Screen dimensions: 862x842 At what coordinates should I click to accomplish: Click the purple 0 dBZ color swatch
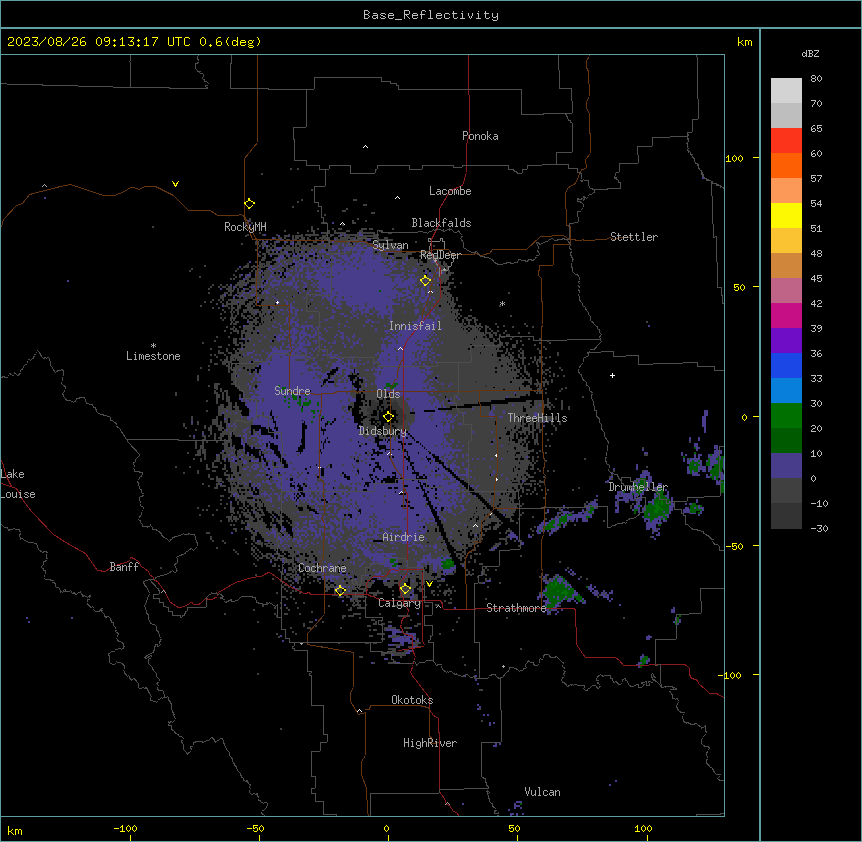click(x=786, y=466)
